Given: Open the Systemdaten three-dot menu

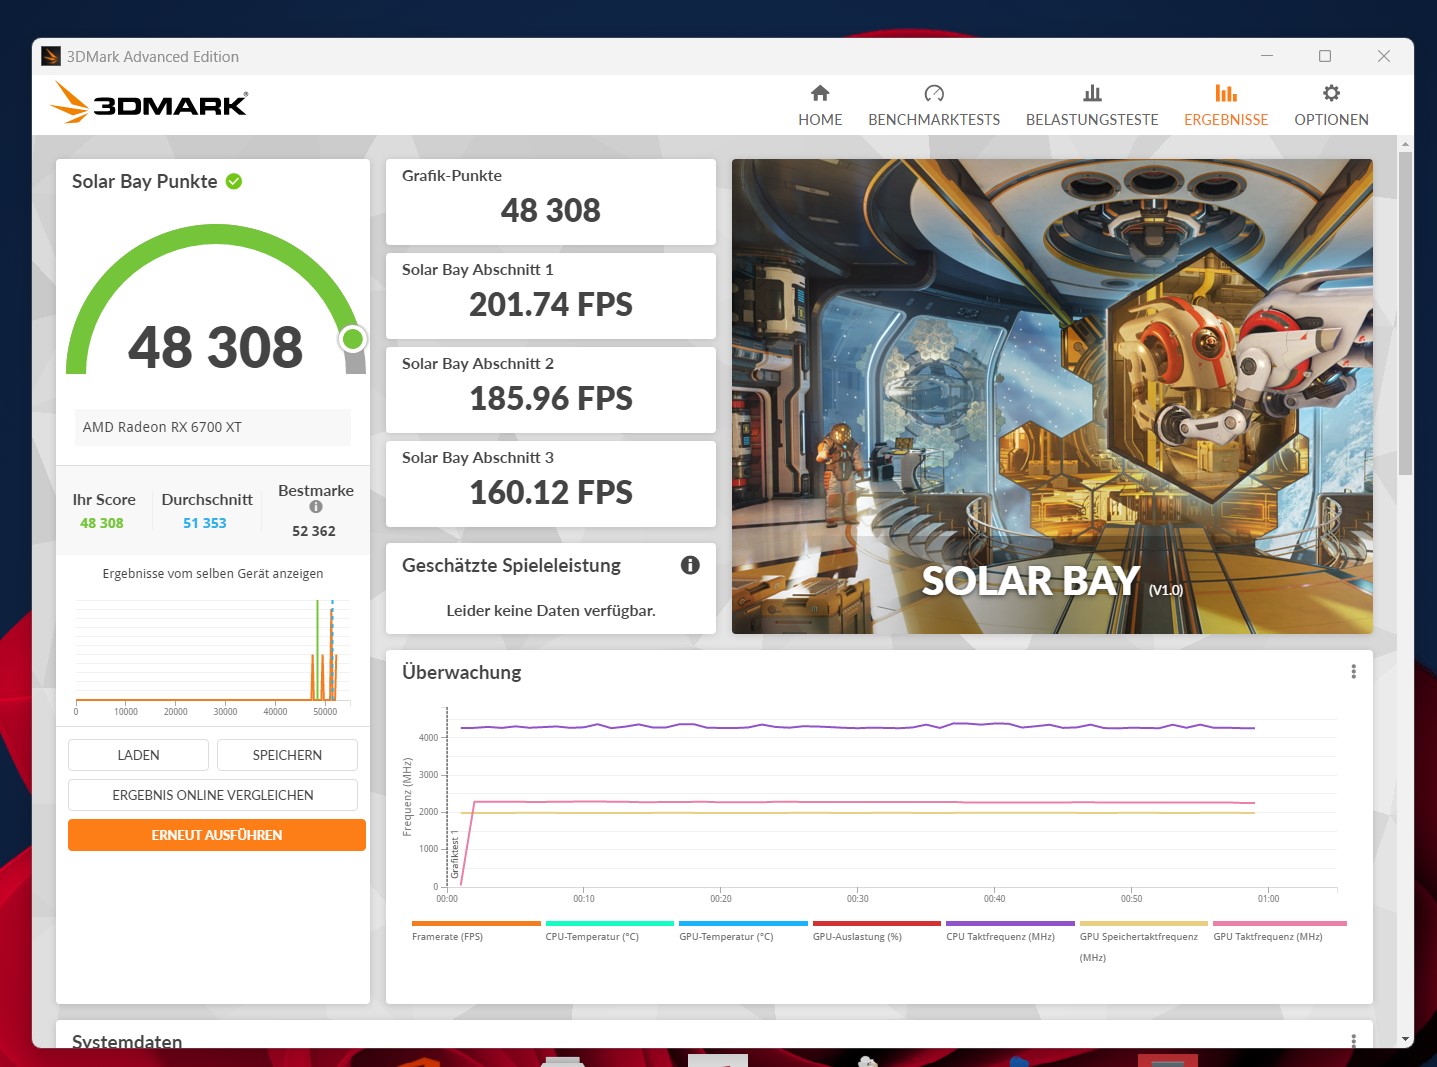Looking at the screenshot, I should click(1353, 1041).
